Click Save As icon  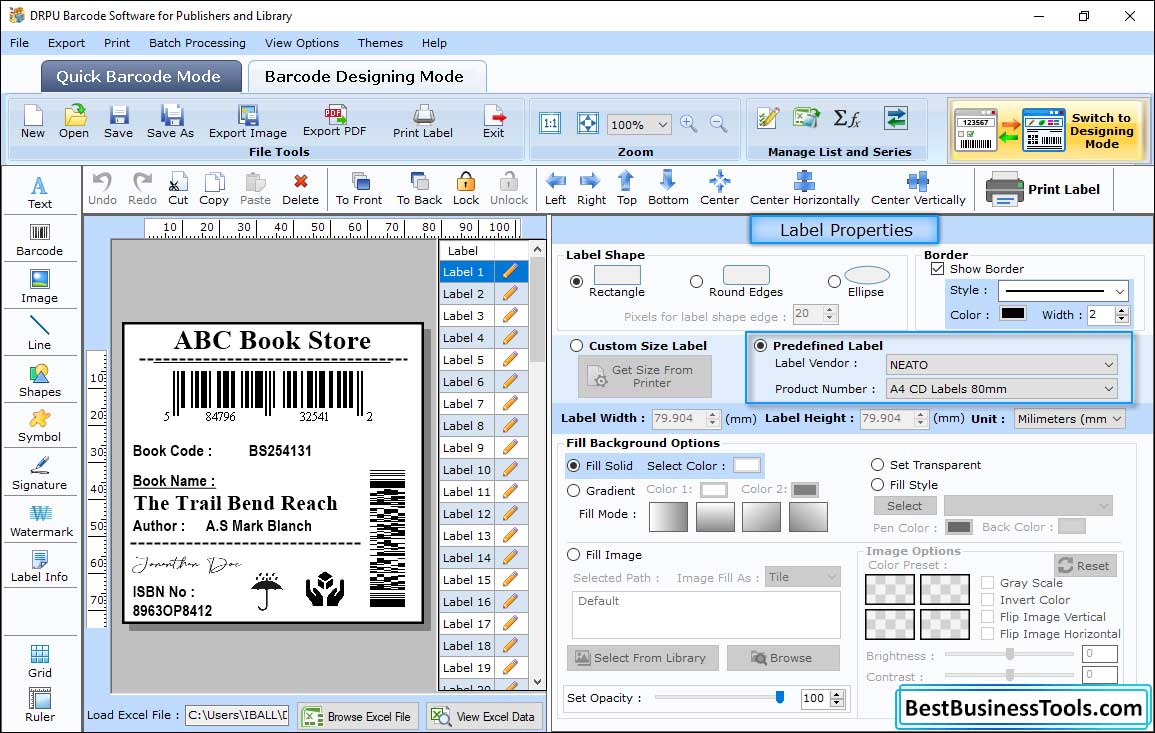click(x=171, y=122)
